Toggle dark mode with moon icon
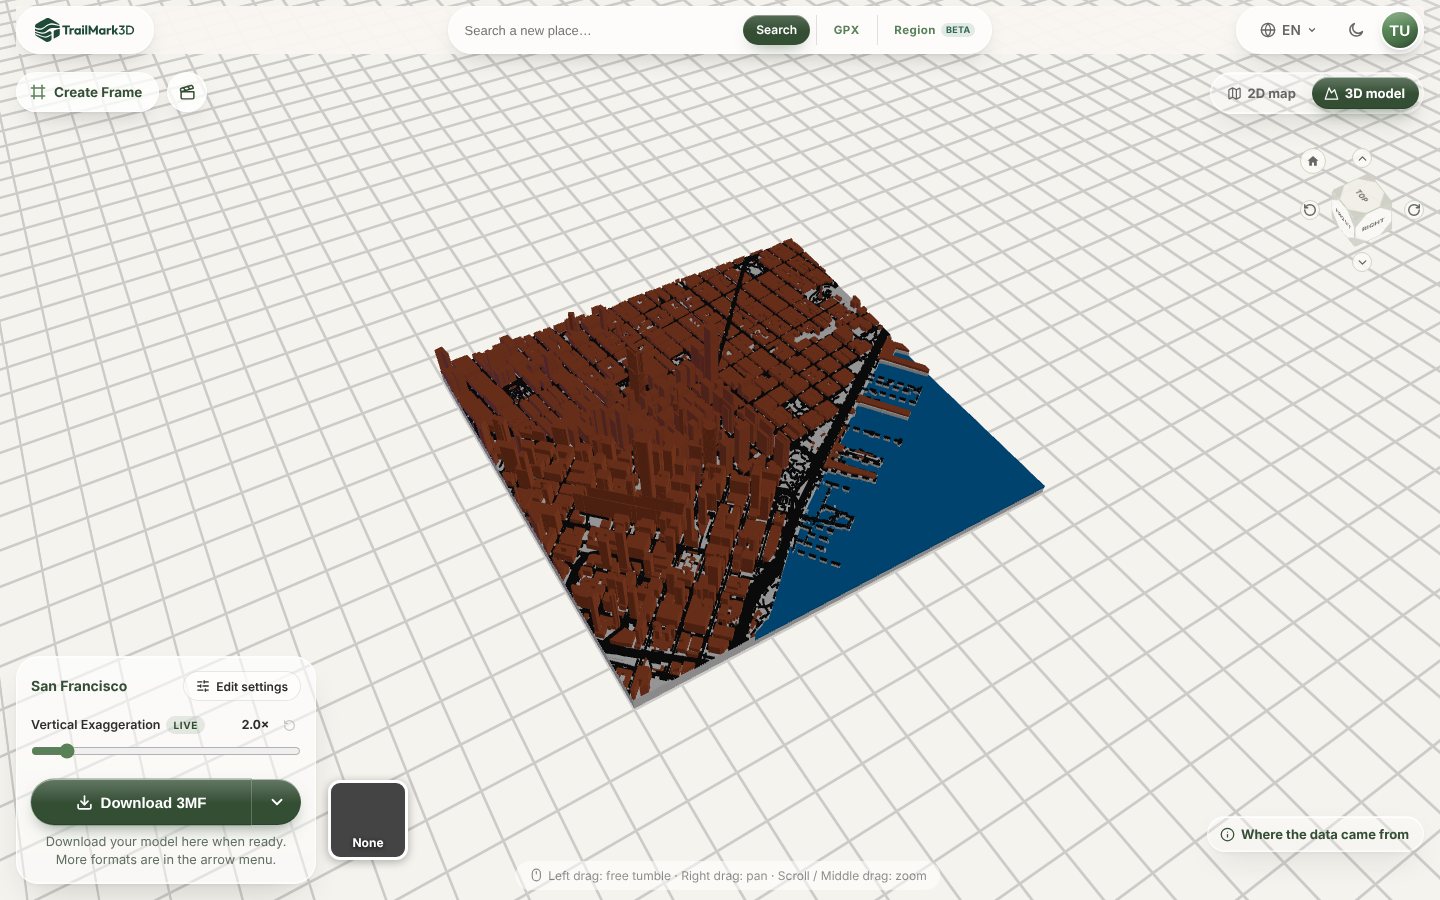The image size is (1440, 900). [x=1356, y=30]
